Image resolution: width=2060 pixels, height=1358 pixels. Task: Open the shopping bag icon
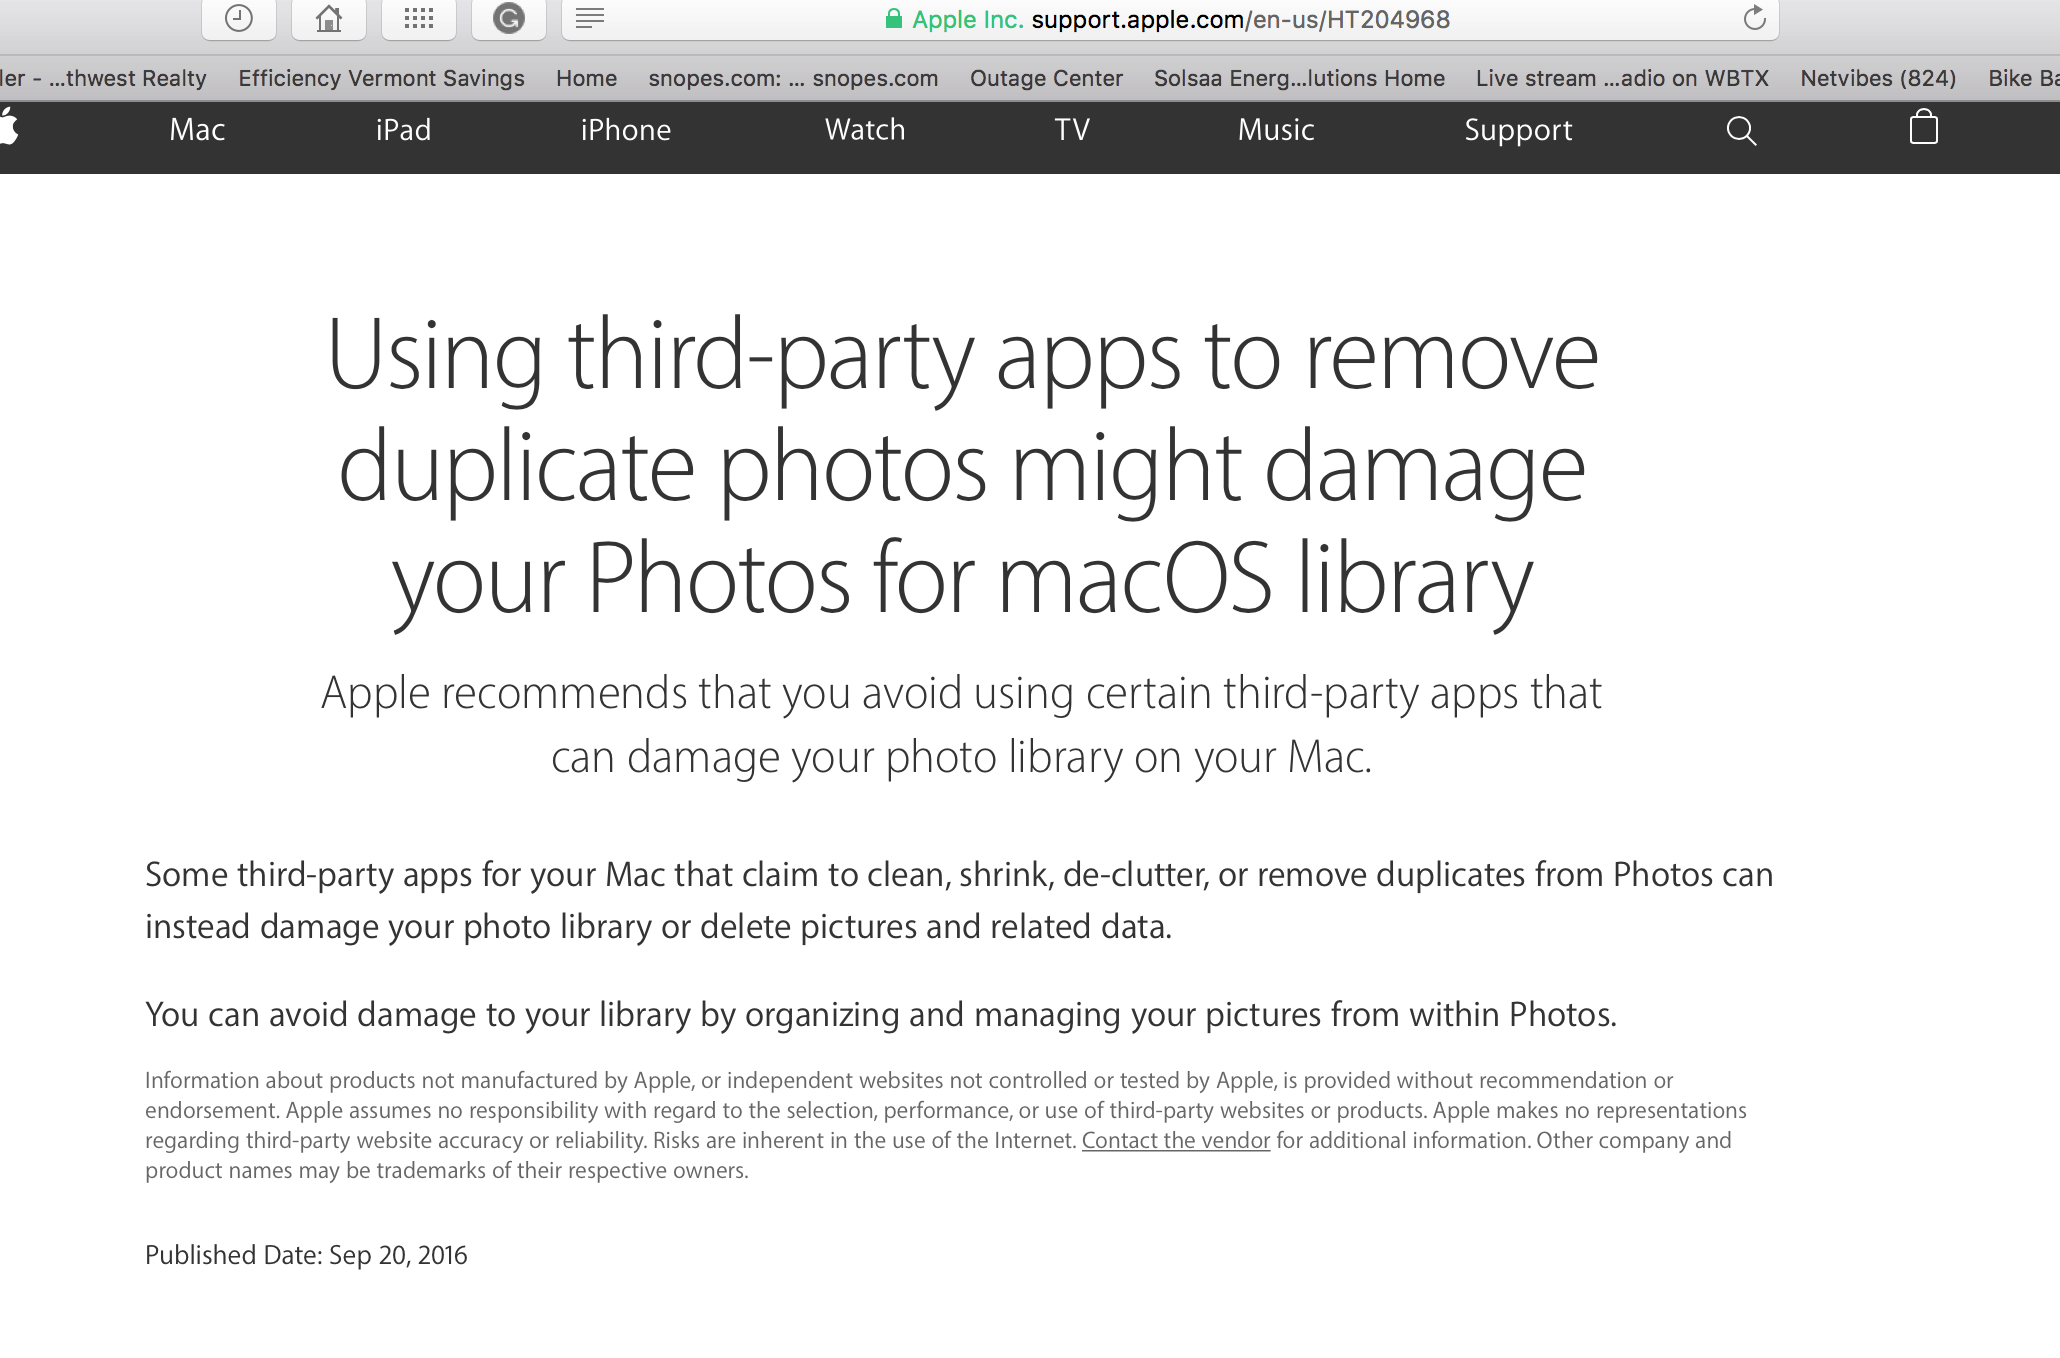click(1923, 129)
